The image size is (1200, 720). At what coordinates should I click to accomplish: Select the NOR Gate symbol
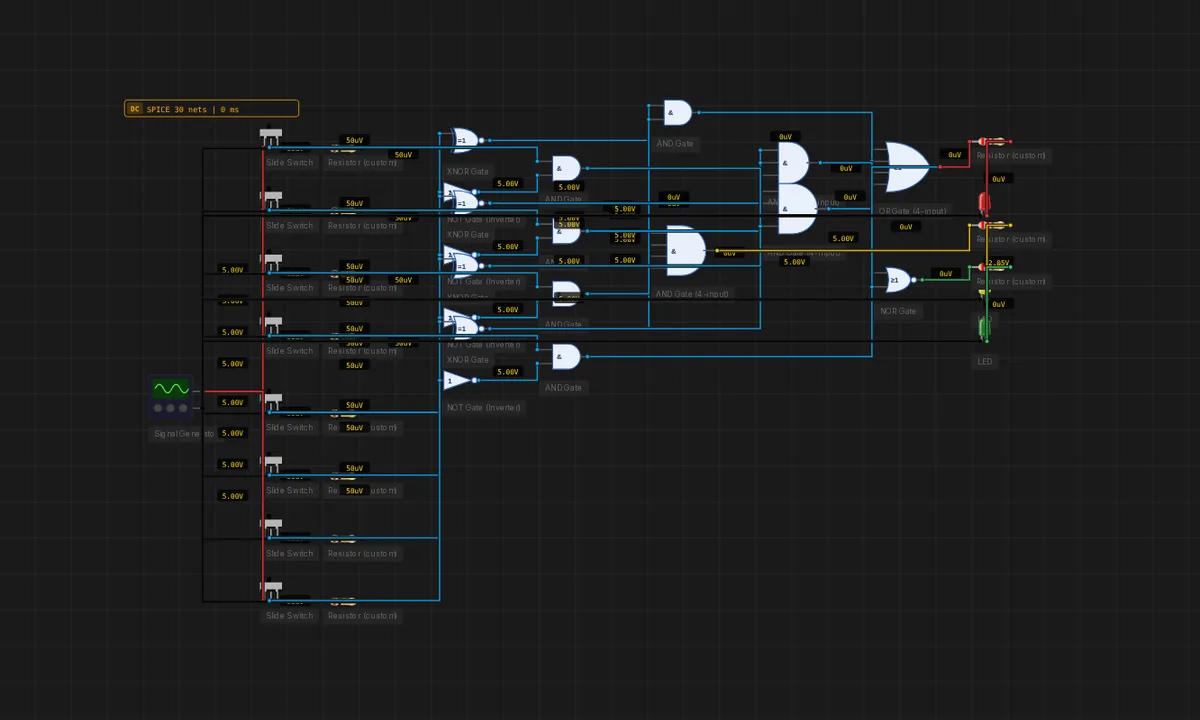[898, 280]
